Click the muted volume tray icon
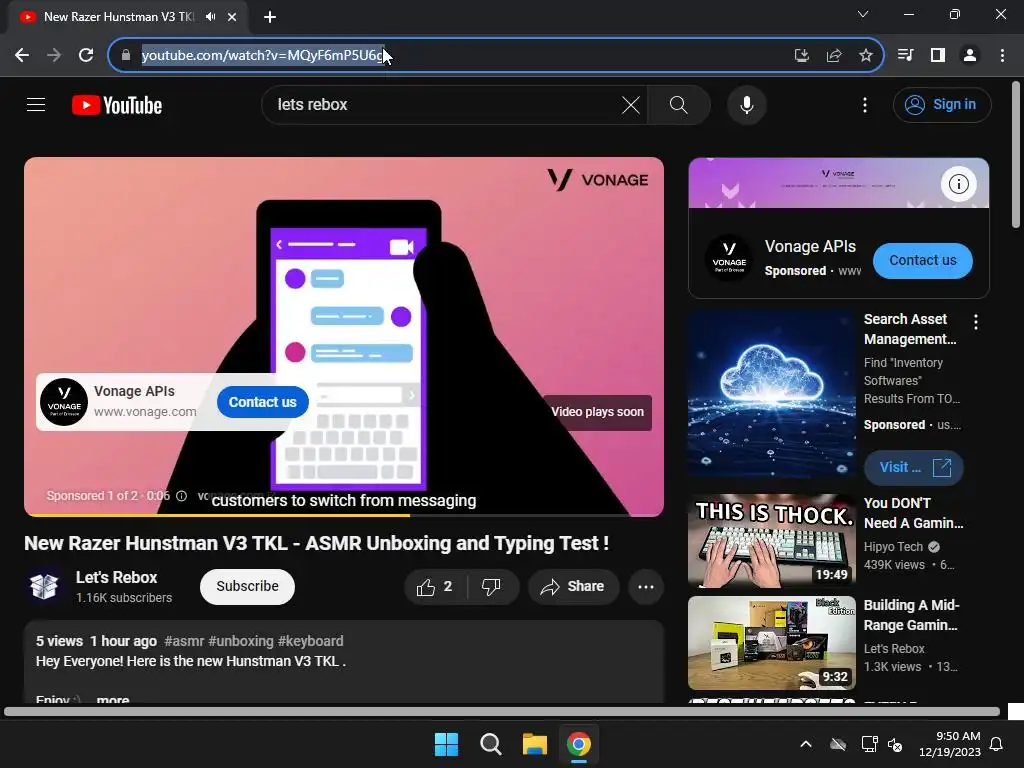Image resolution: width=1024 pixels, height=768 pixels. click(x=895, y=744)
